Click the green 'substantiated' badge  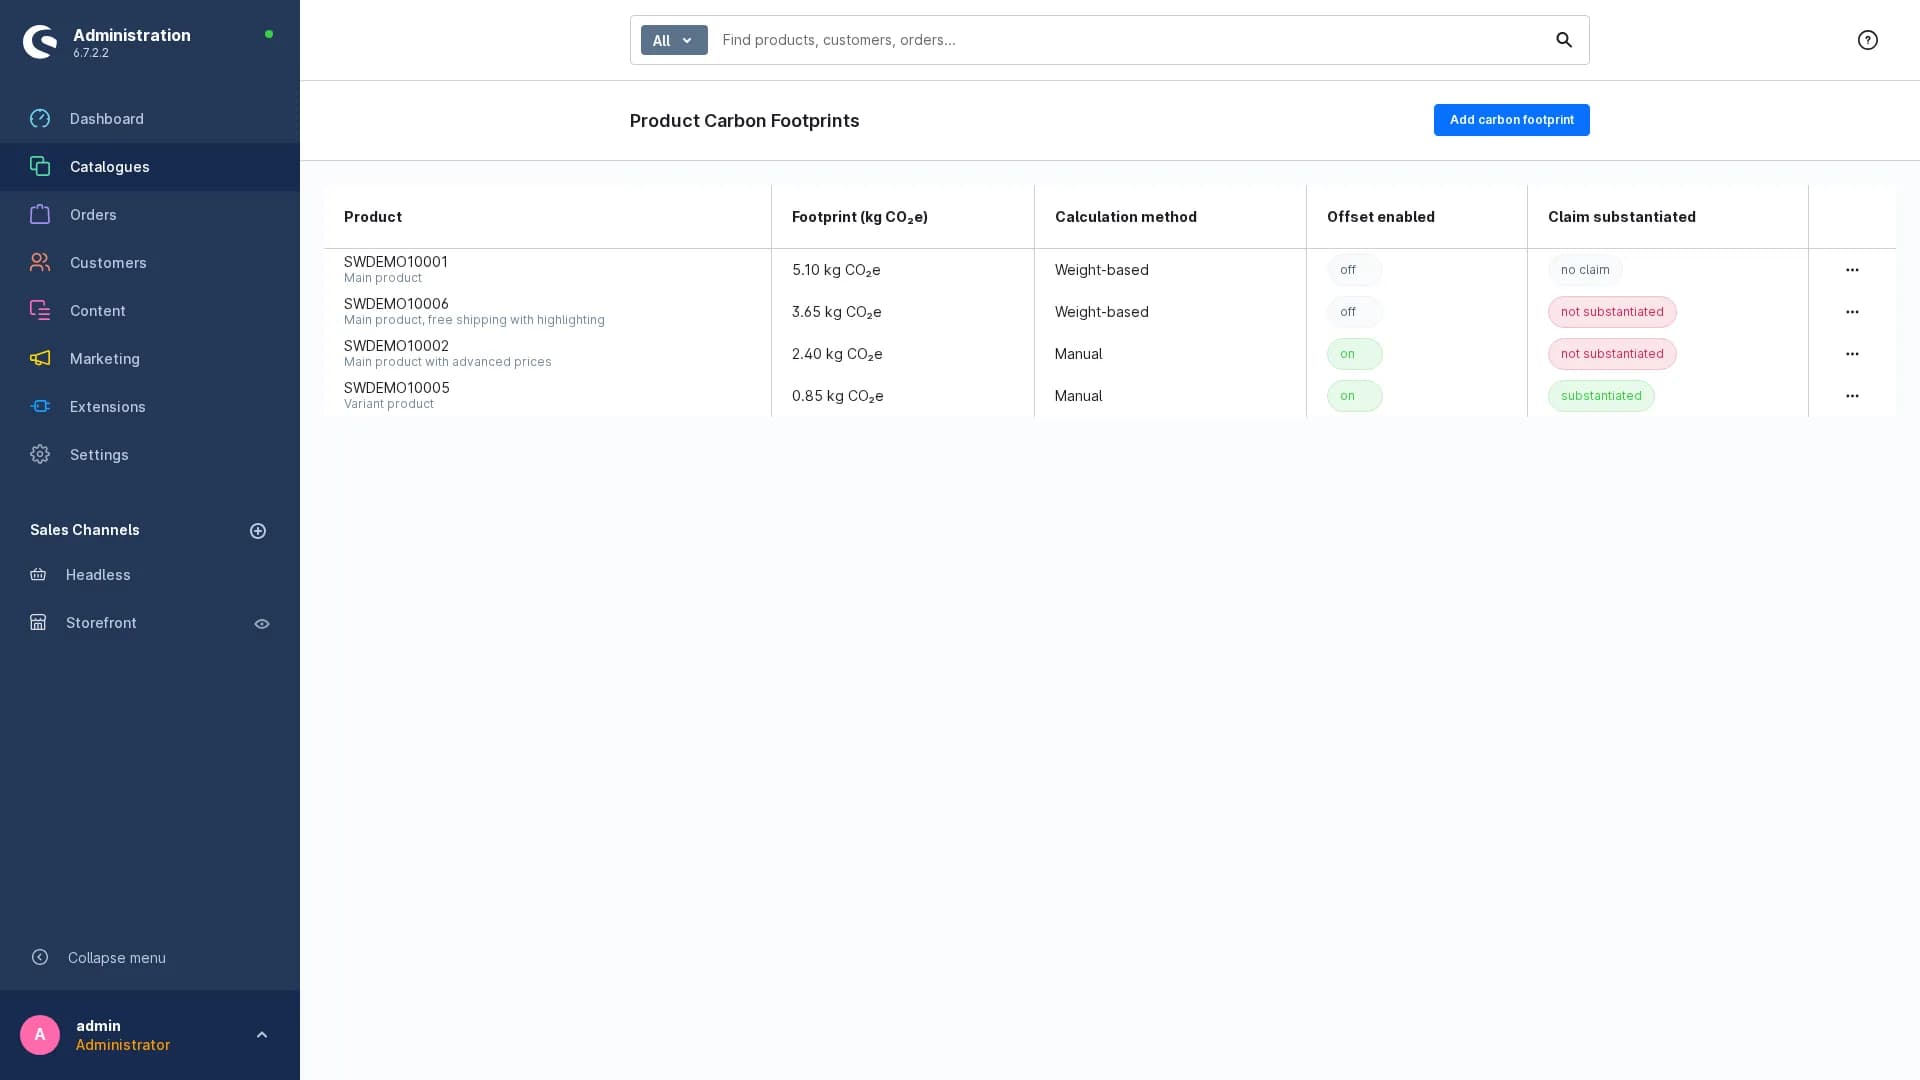pyautogui.click(x=1601, y=396)
